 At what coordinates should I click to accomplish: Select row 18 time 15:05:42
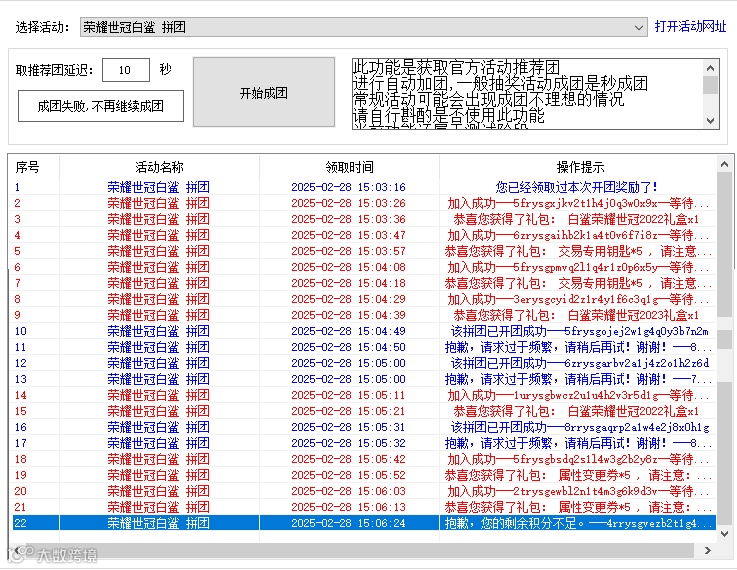[x=348, y=459]
